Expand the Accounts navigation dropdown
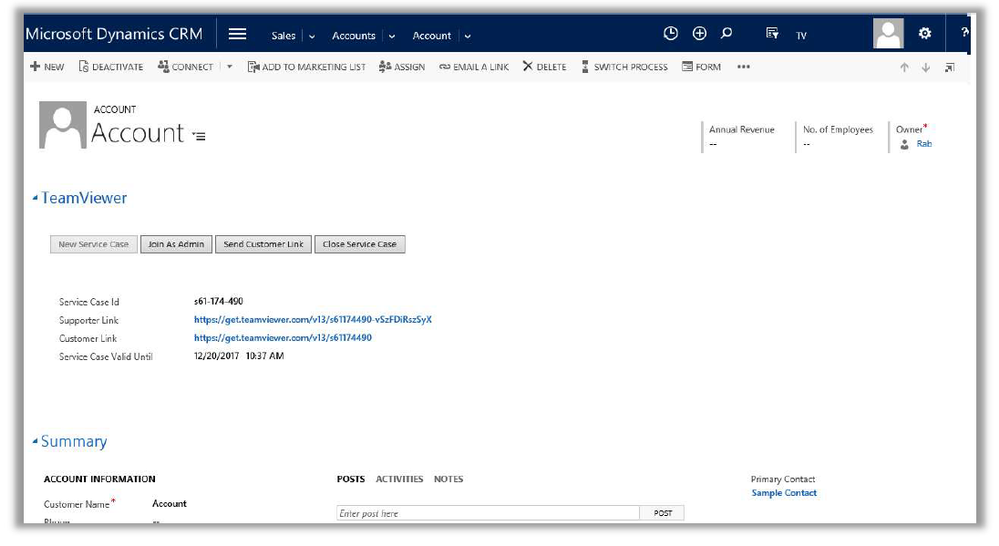 [x=391, y=36]
